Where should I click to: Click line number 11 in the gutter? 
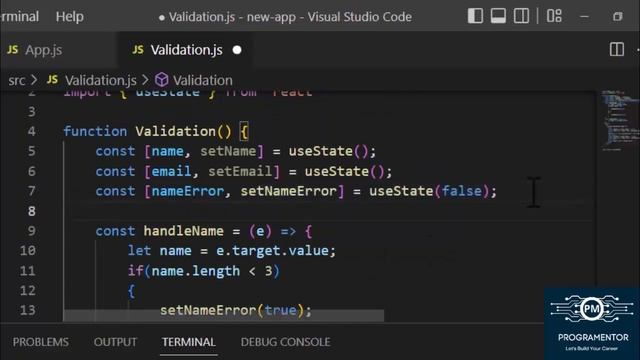27,271
